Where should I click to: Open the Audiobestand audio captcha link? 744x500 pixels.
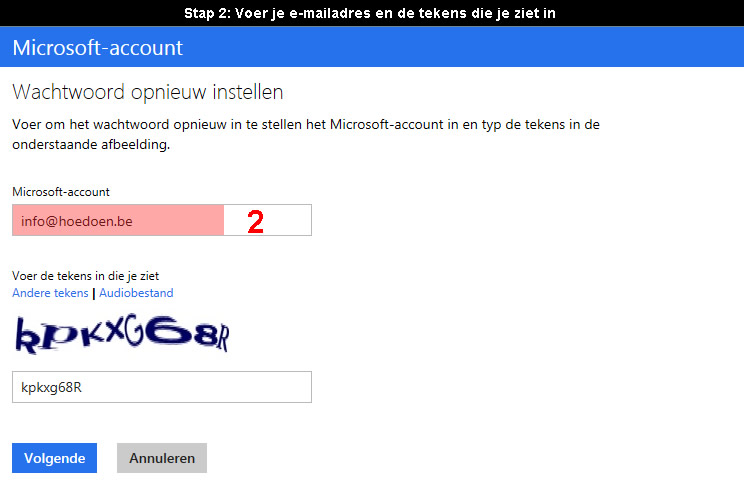(136, 293)
